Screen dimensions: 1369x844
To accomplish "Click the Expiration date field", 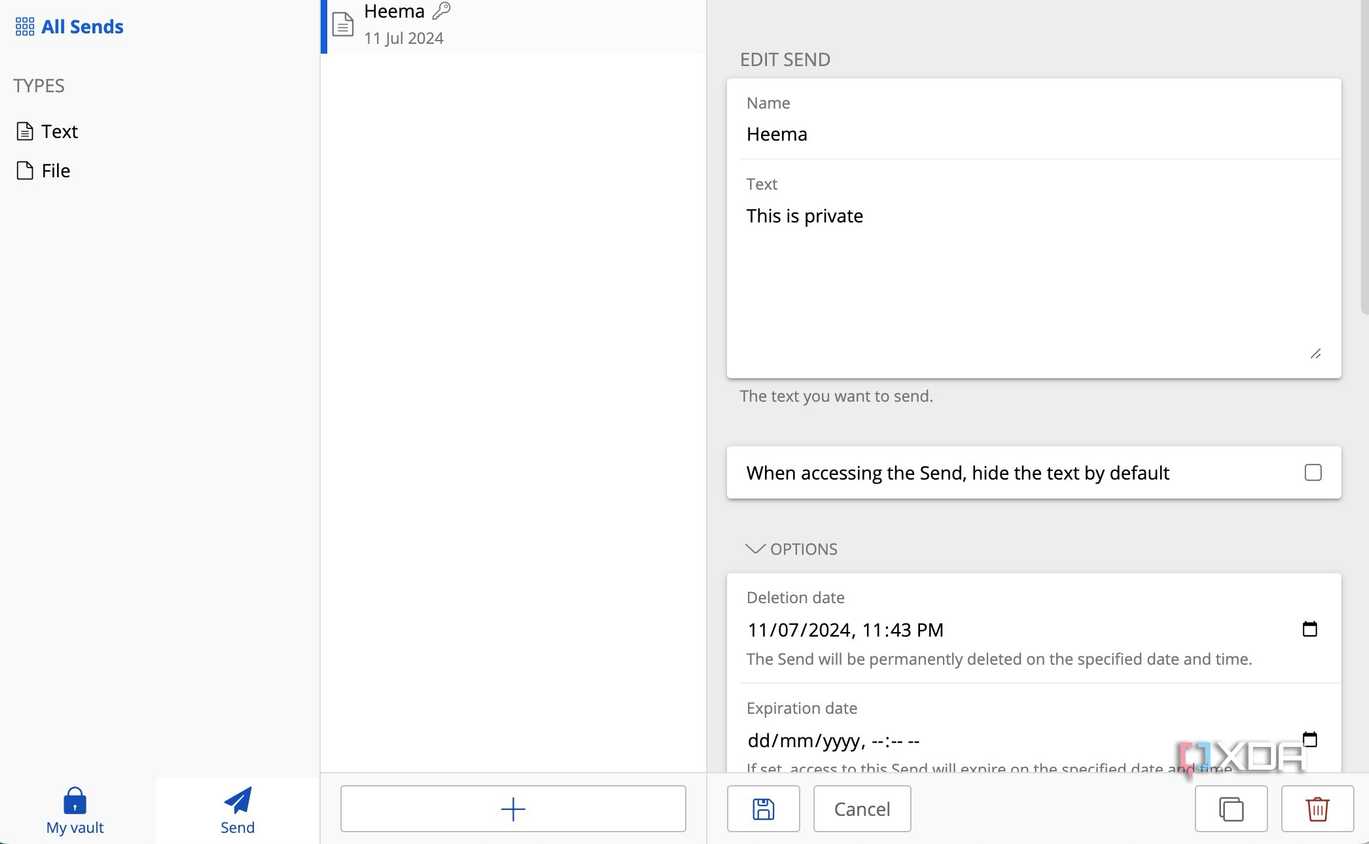I will 1034,741.
